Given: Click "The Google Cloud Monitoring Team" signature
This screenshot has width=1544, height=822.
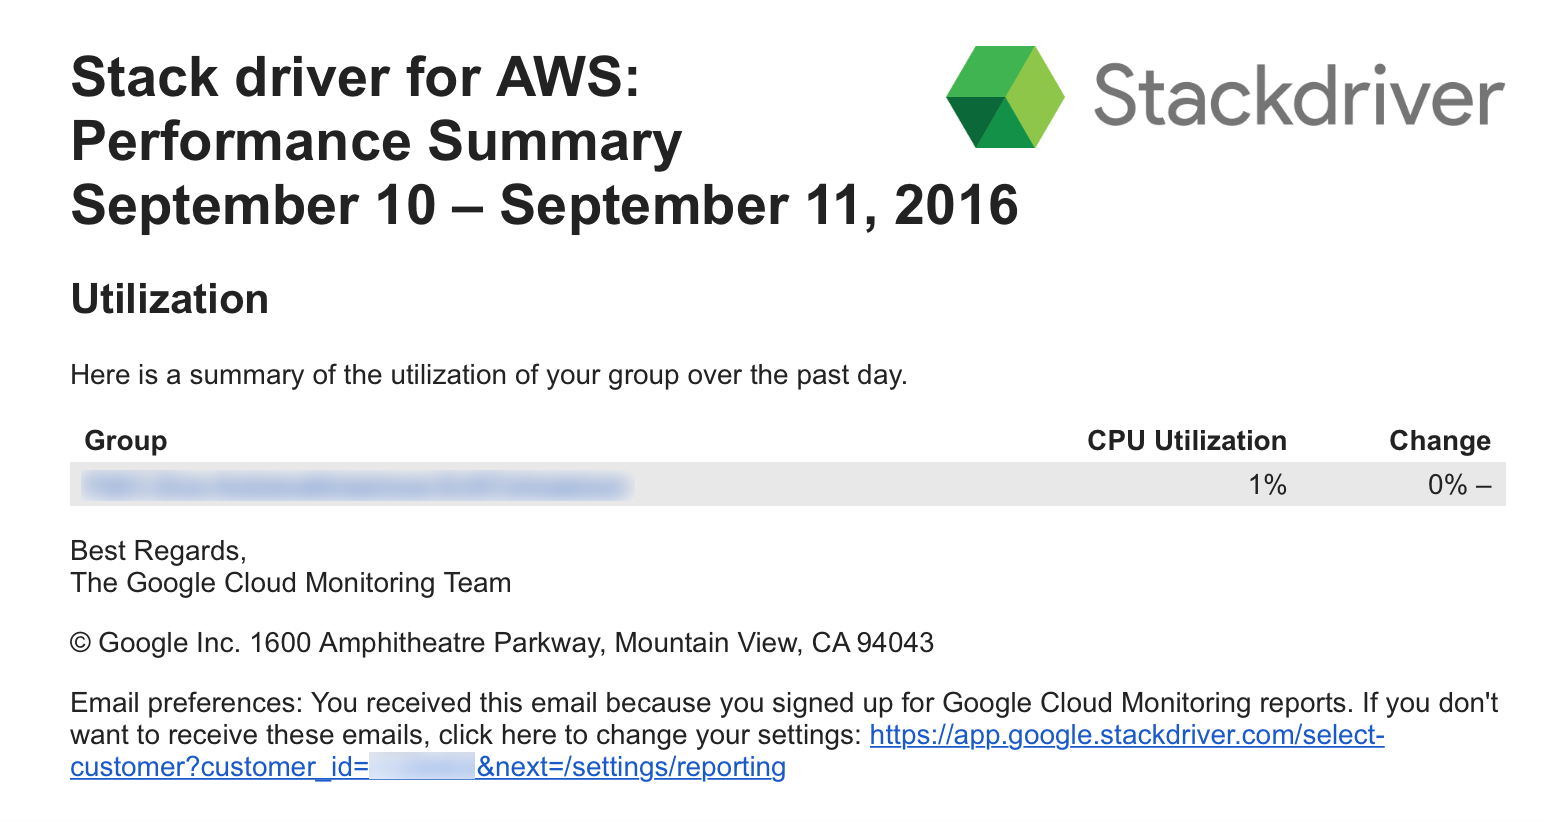Looking at the screenshot, I should pyautogui.click(x=290, y=583).
